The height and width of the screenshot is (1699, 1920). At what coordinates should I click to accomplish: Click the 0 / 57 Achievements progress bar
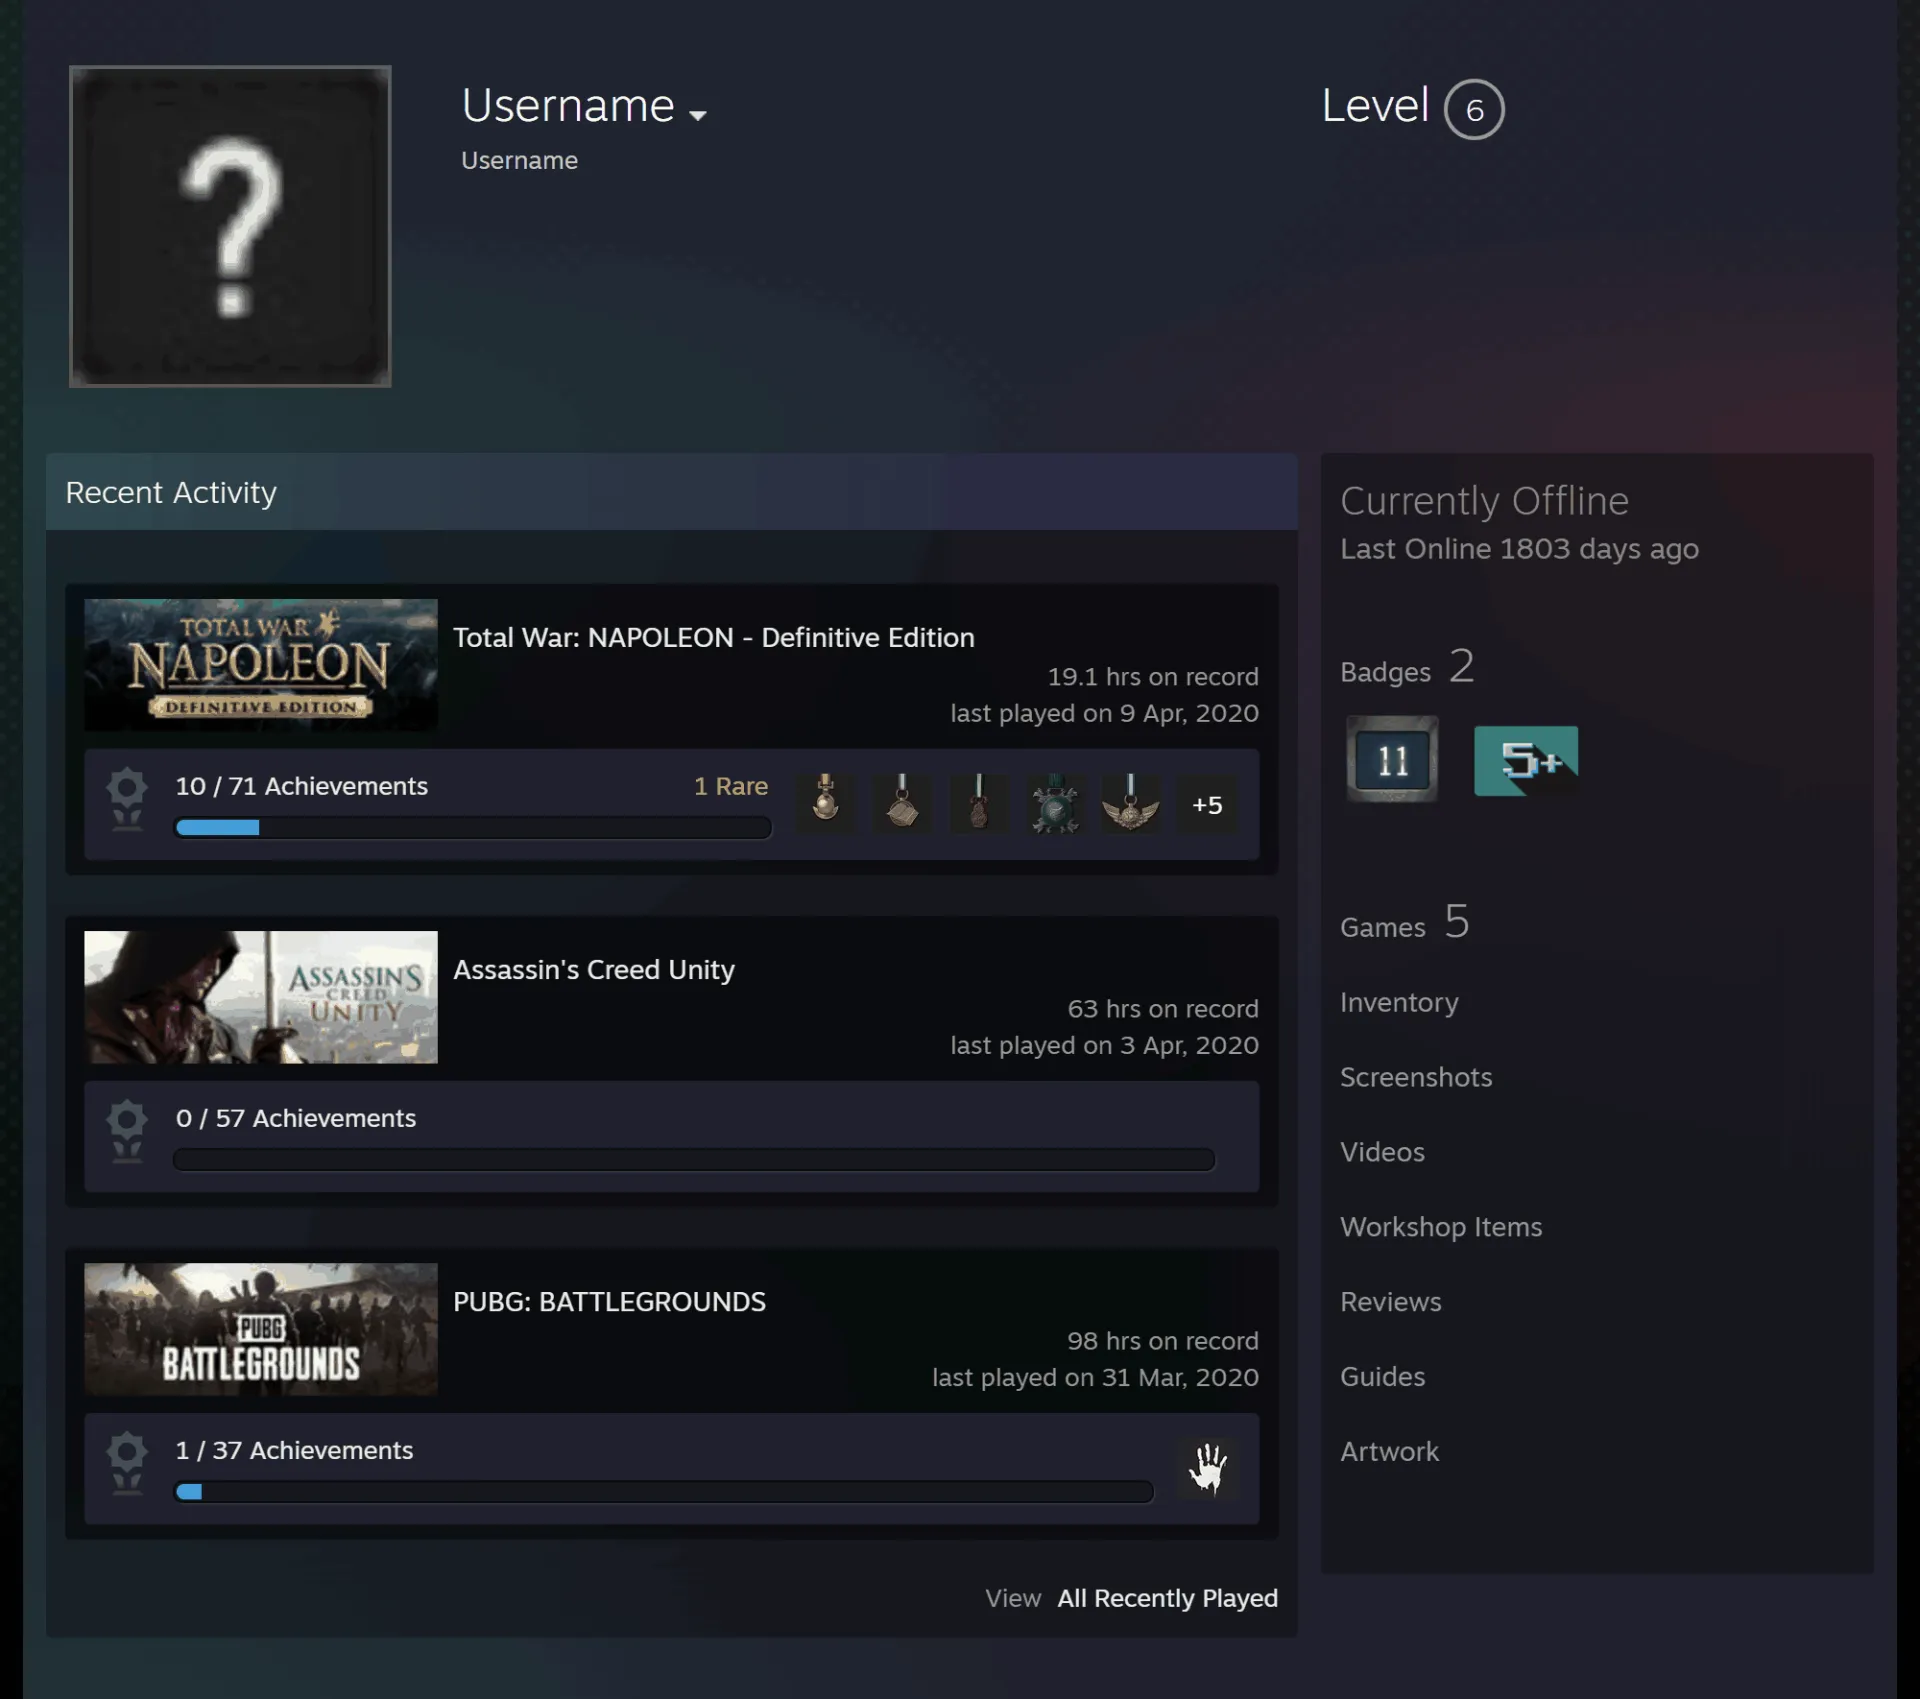coord(694,1159)
